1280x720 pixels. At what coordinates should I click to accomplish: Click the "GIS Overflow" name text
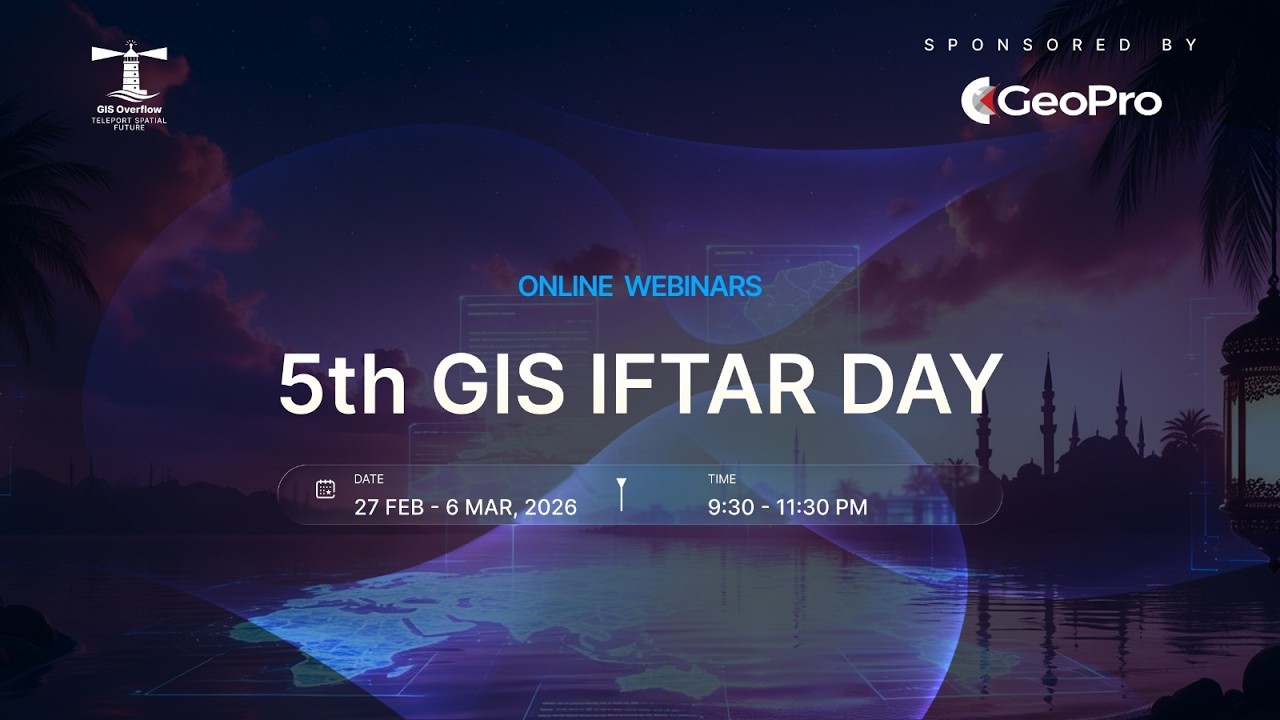[x=129, y=109]
